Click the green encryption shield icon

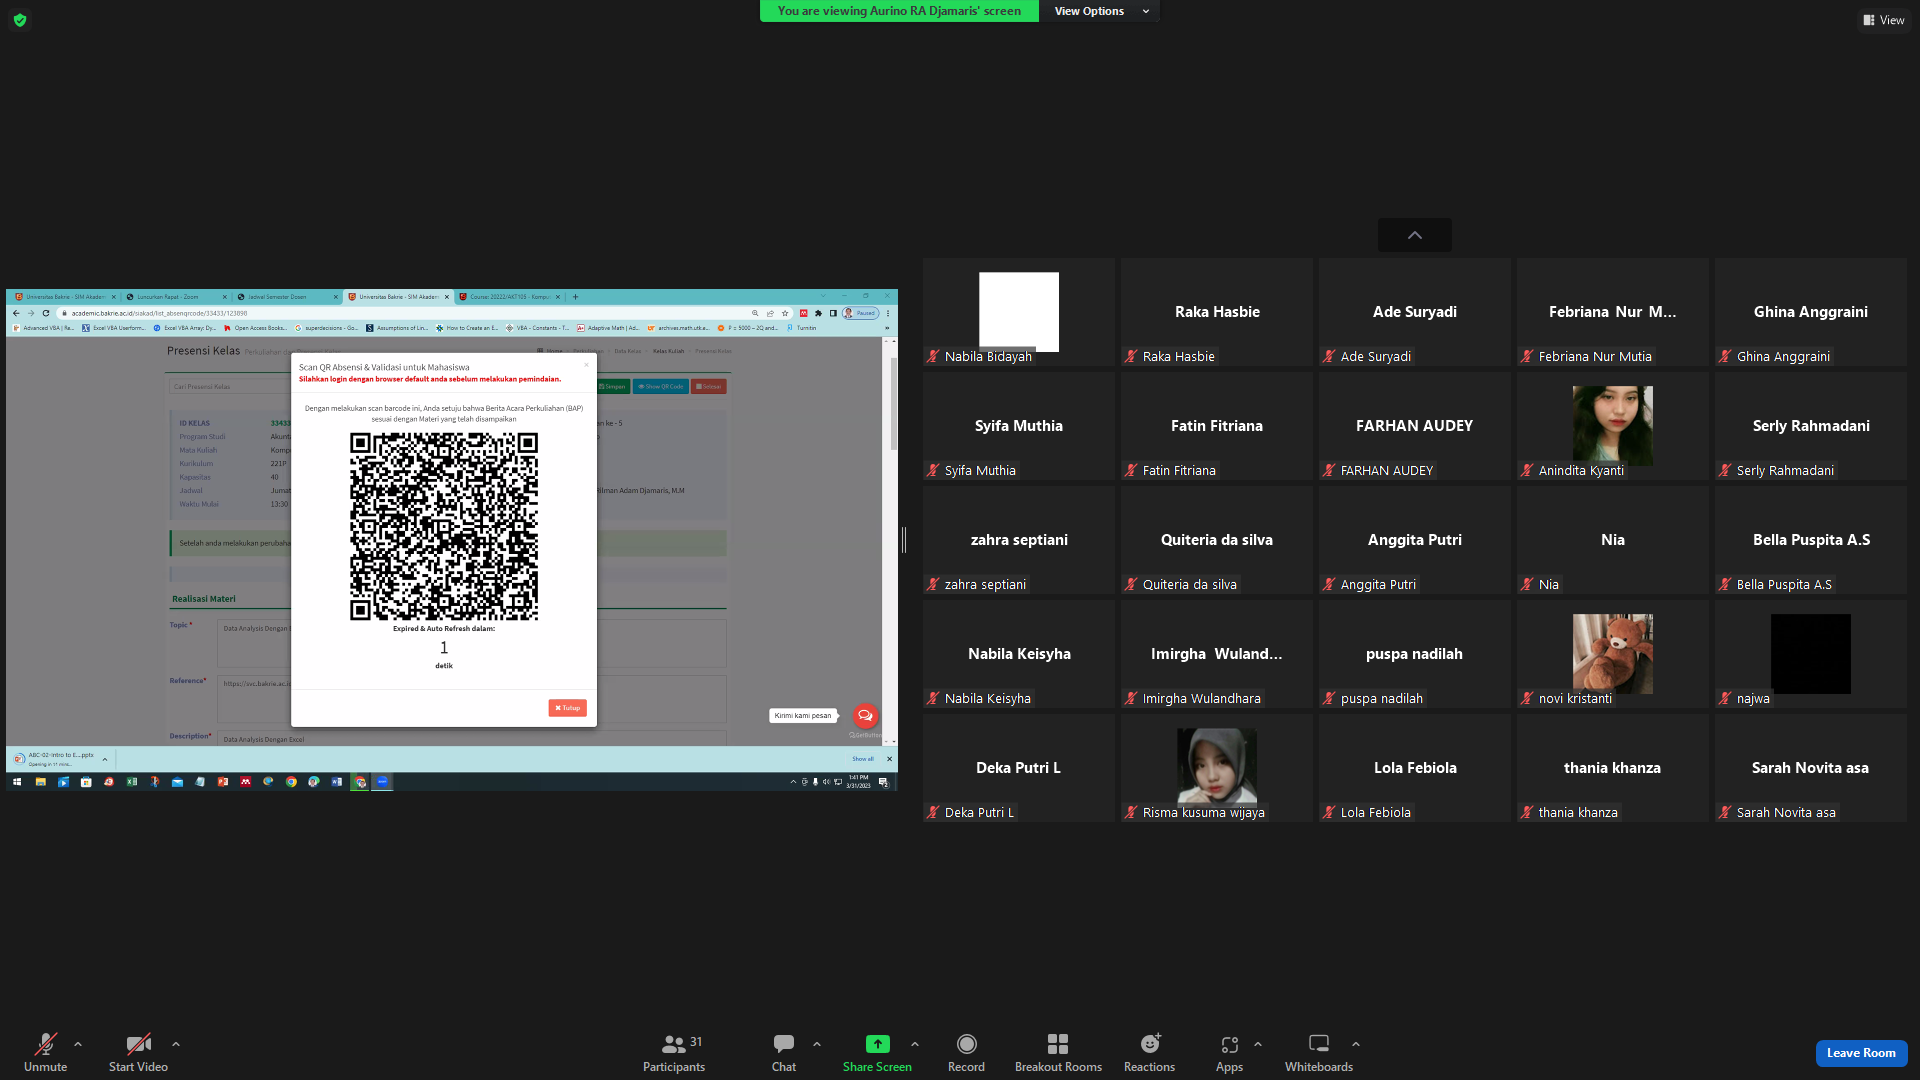[x=20, y=20]
